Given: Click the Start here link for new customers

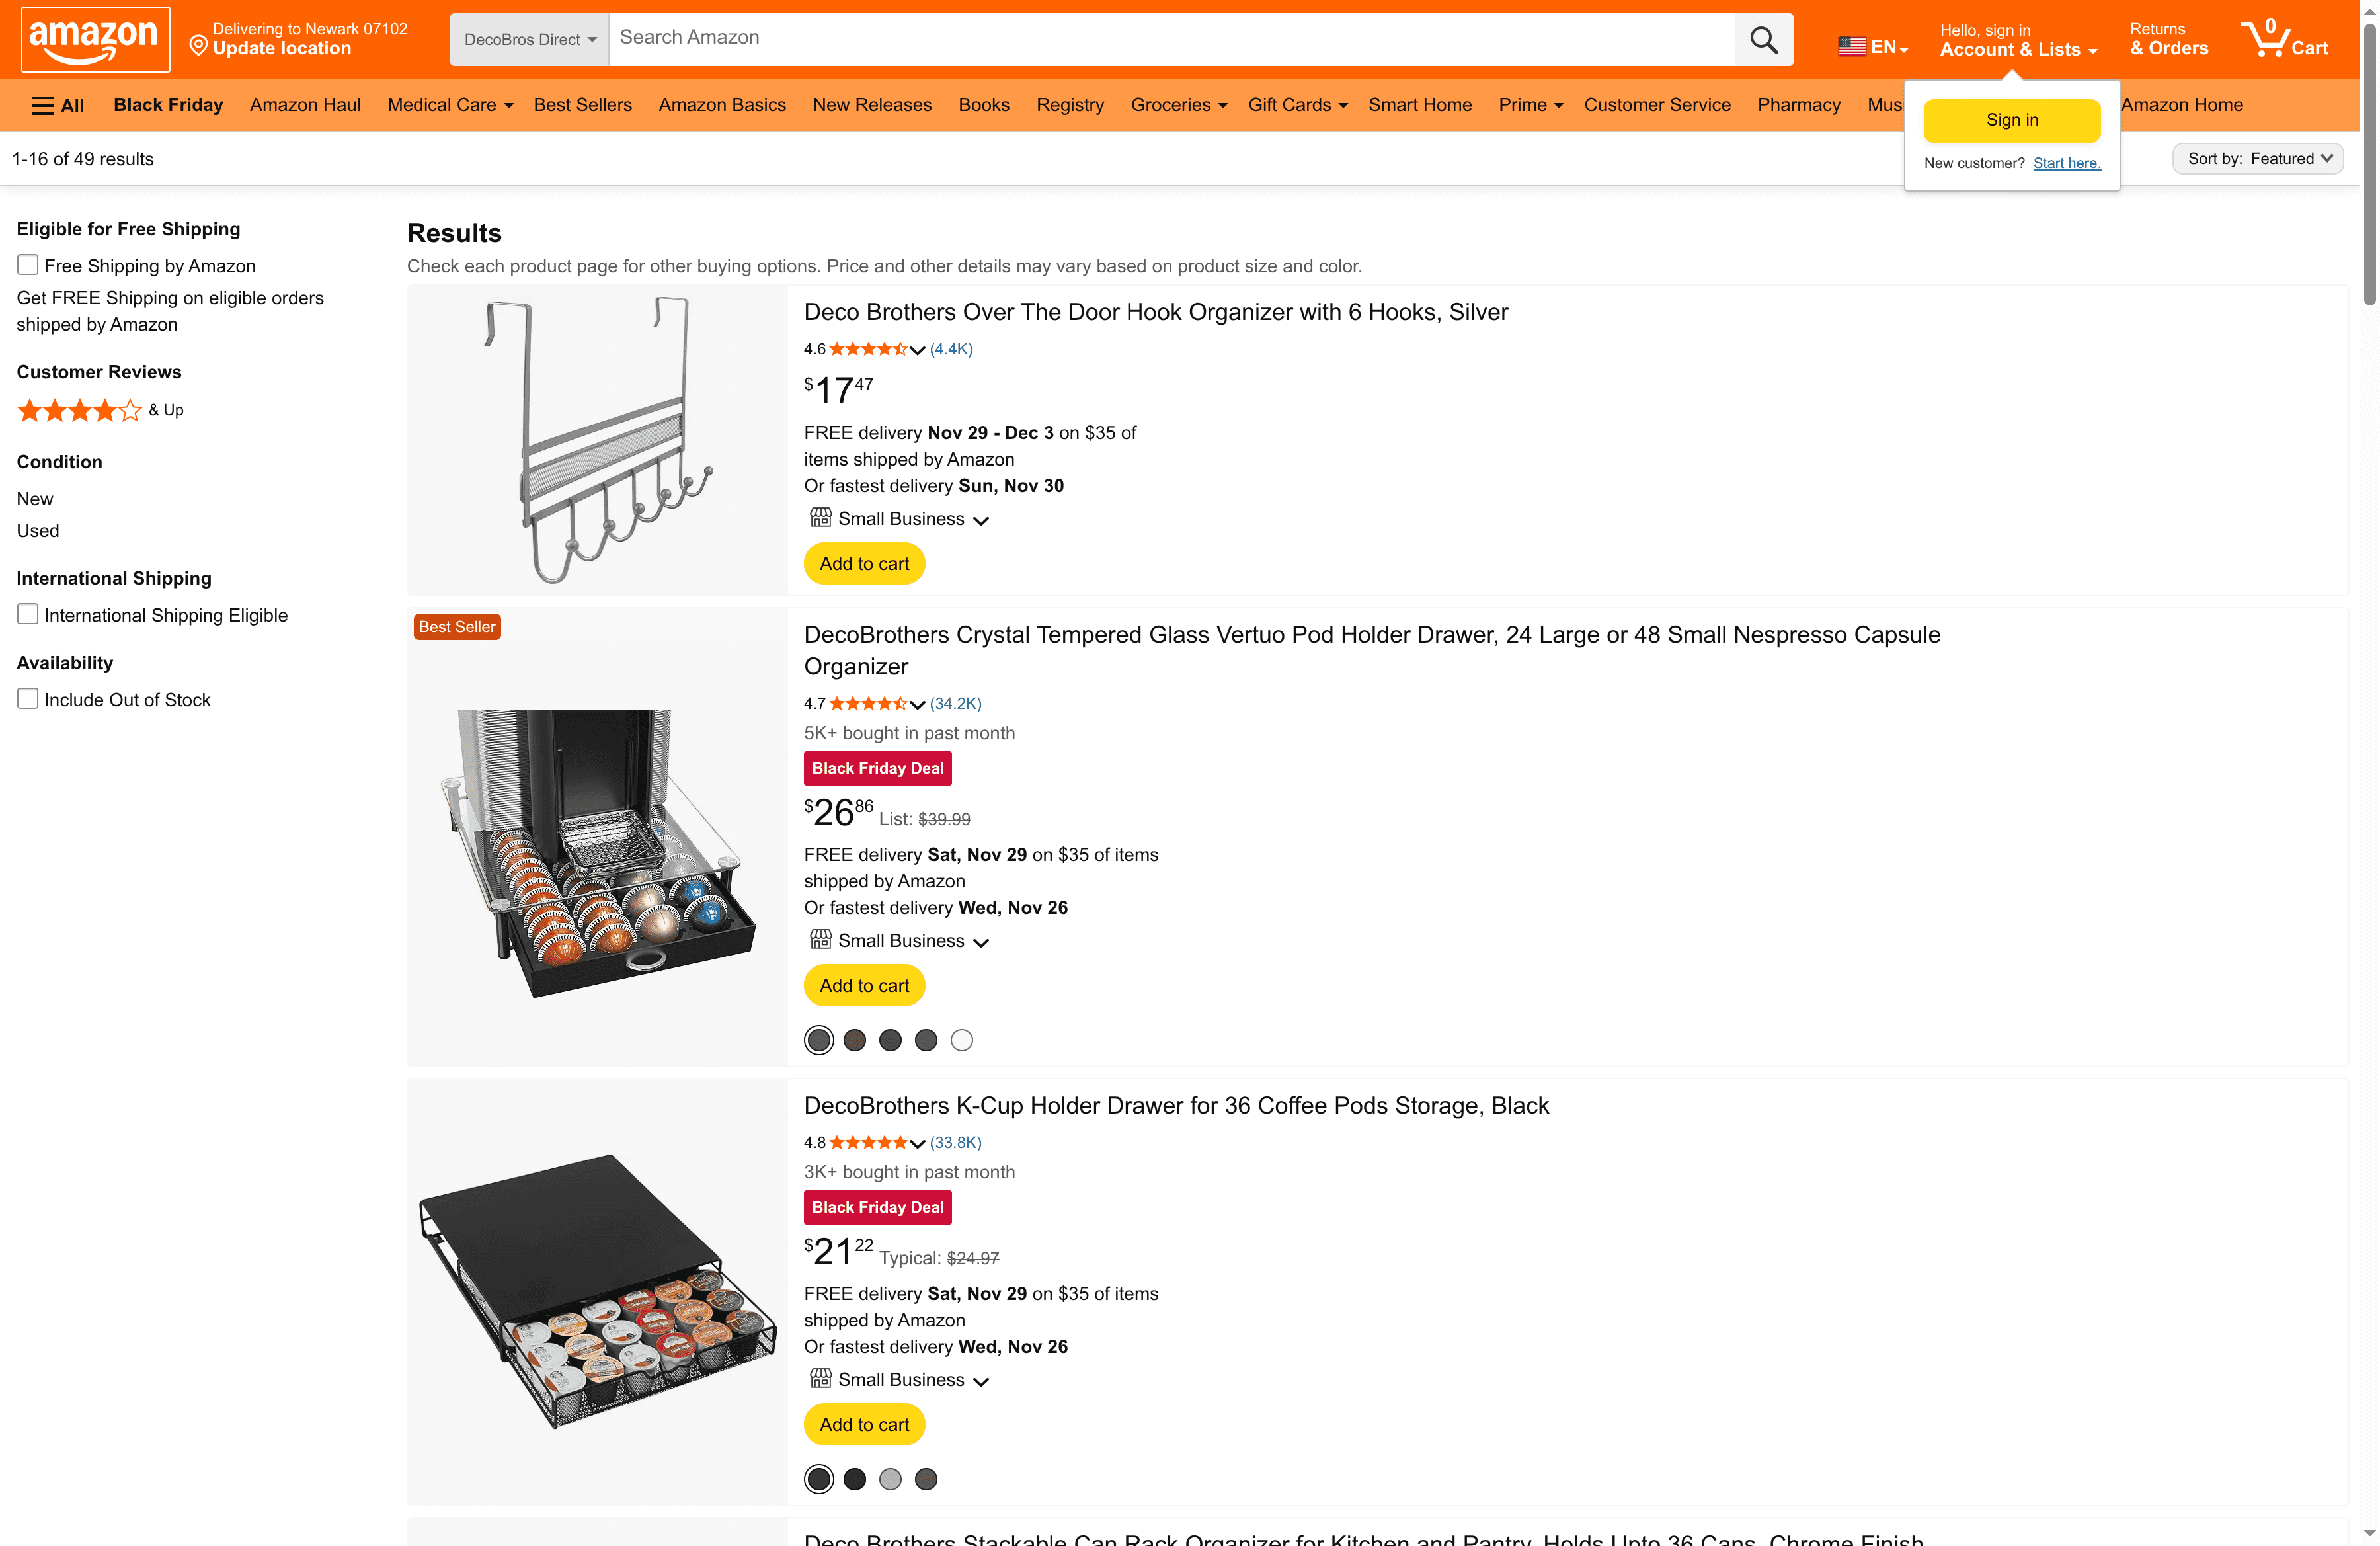Looking at the screenshot, I should (x=2066, y=163).
